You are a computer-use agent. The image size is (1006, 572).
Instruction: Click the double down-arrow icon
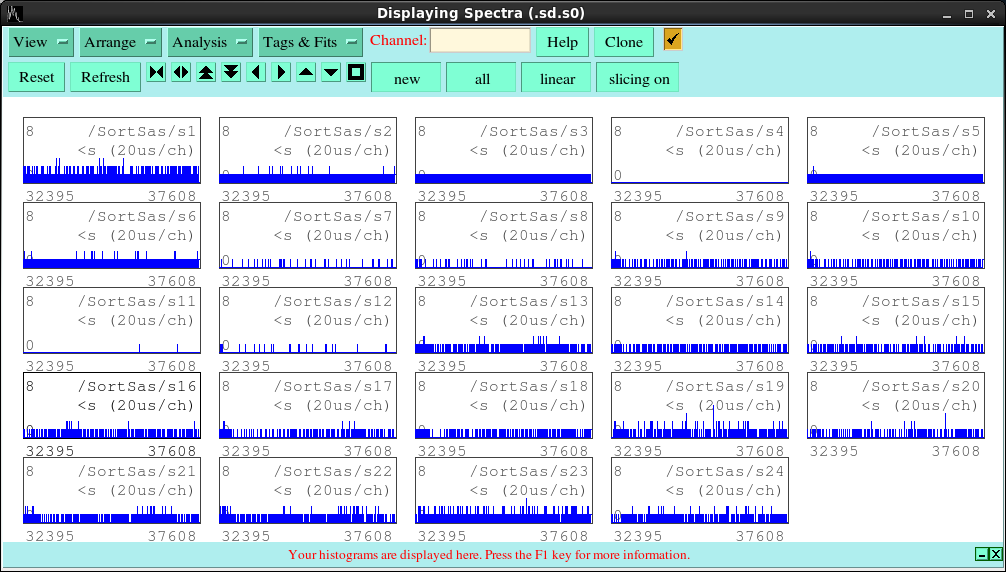(x=231, y=73)
